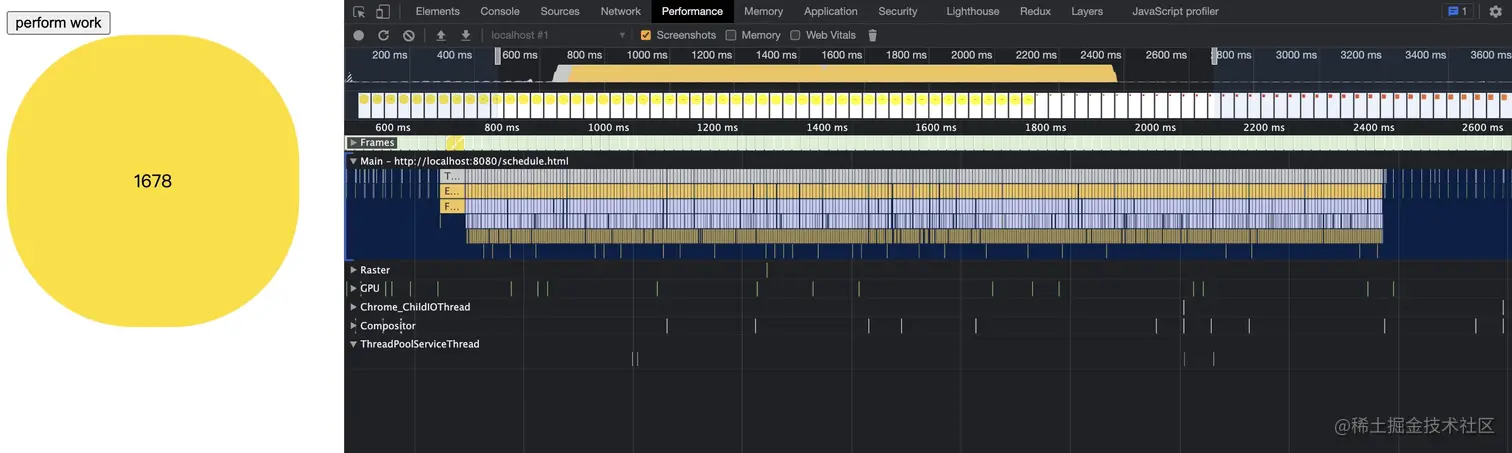Open the Sources tab
This screenshot has height=453, width=1512.
click(x=560, y=12)
